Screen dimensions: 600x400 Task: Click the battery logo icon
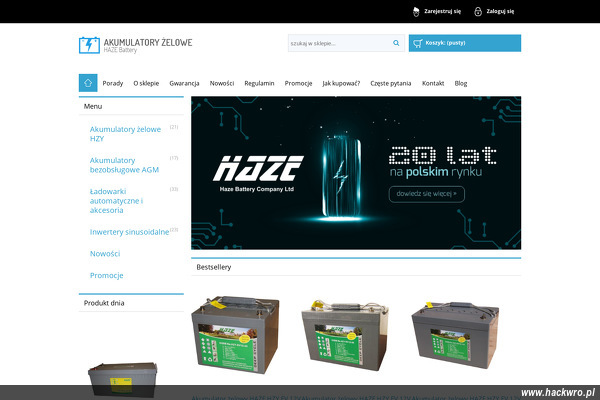tap(89, 45)
